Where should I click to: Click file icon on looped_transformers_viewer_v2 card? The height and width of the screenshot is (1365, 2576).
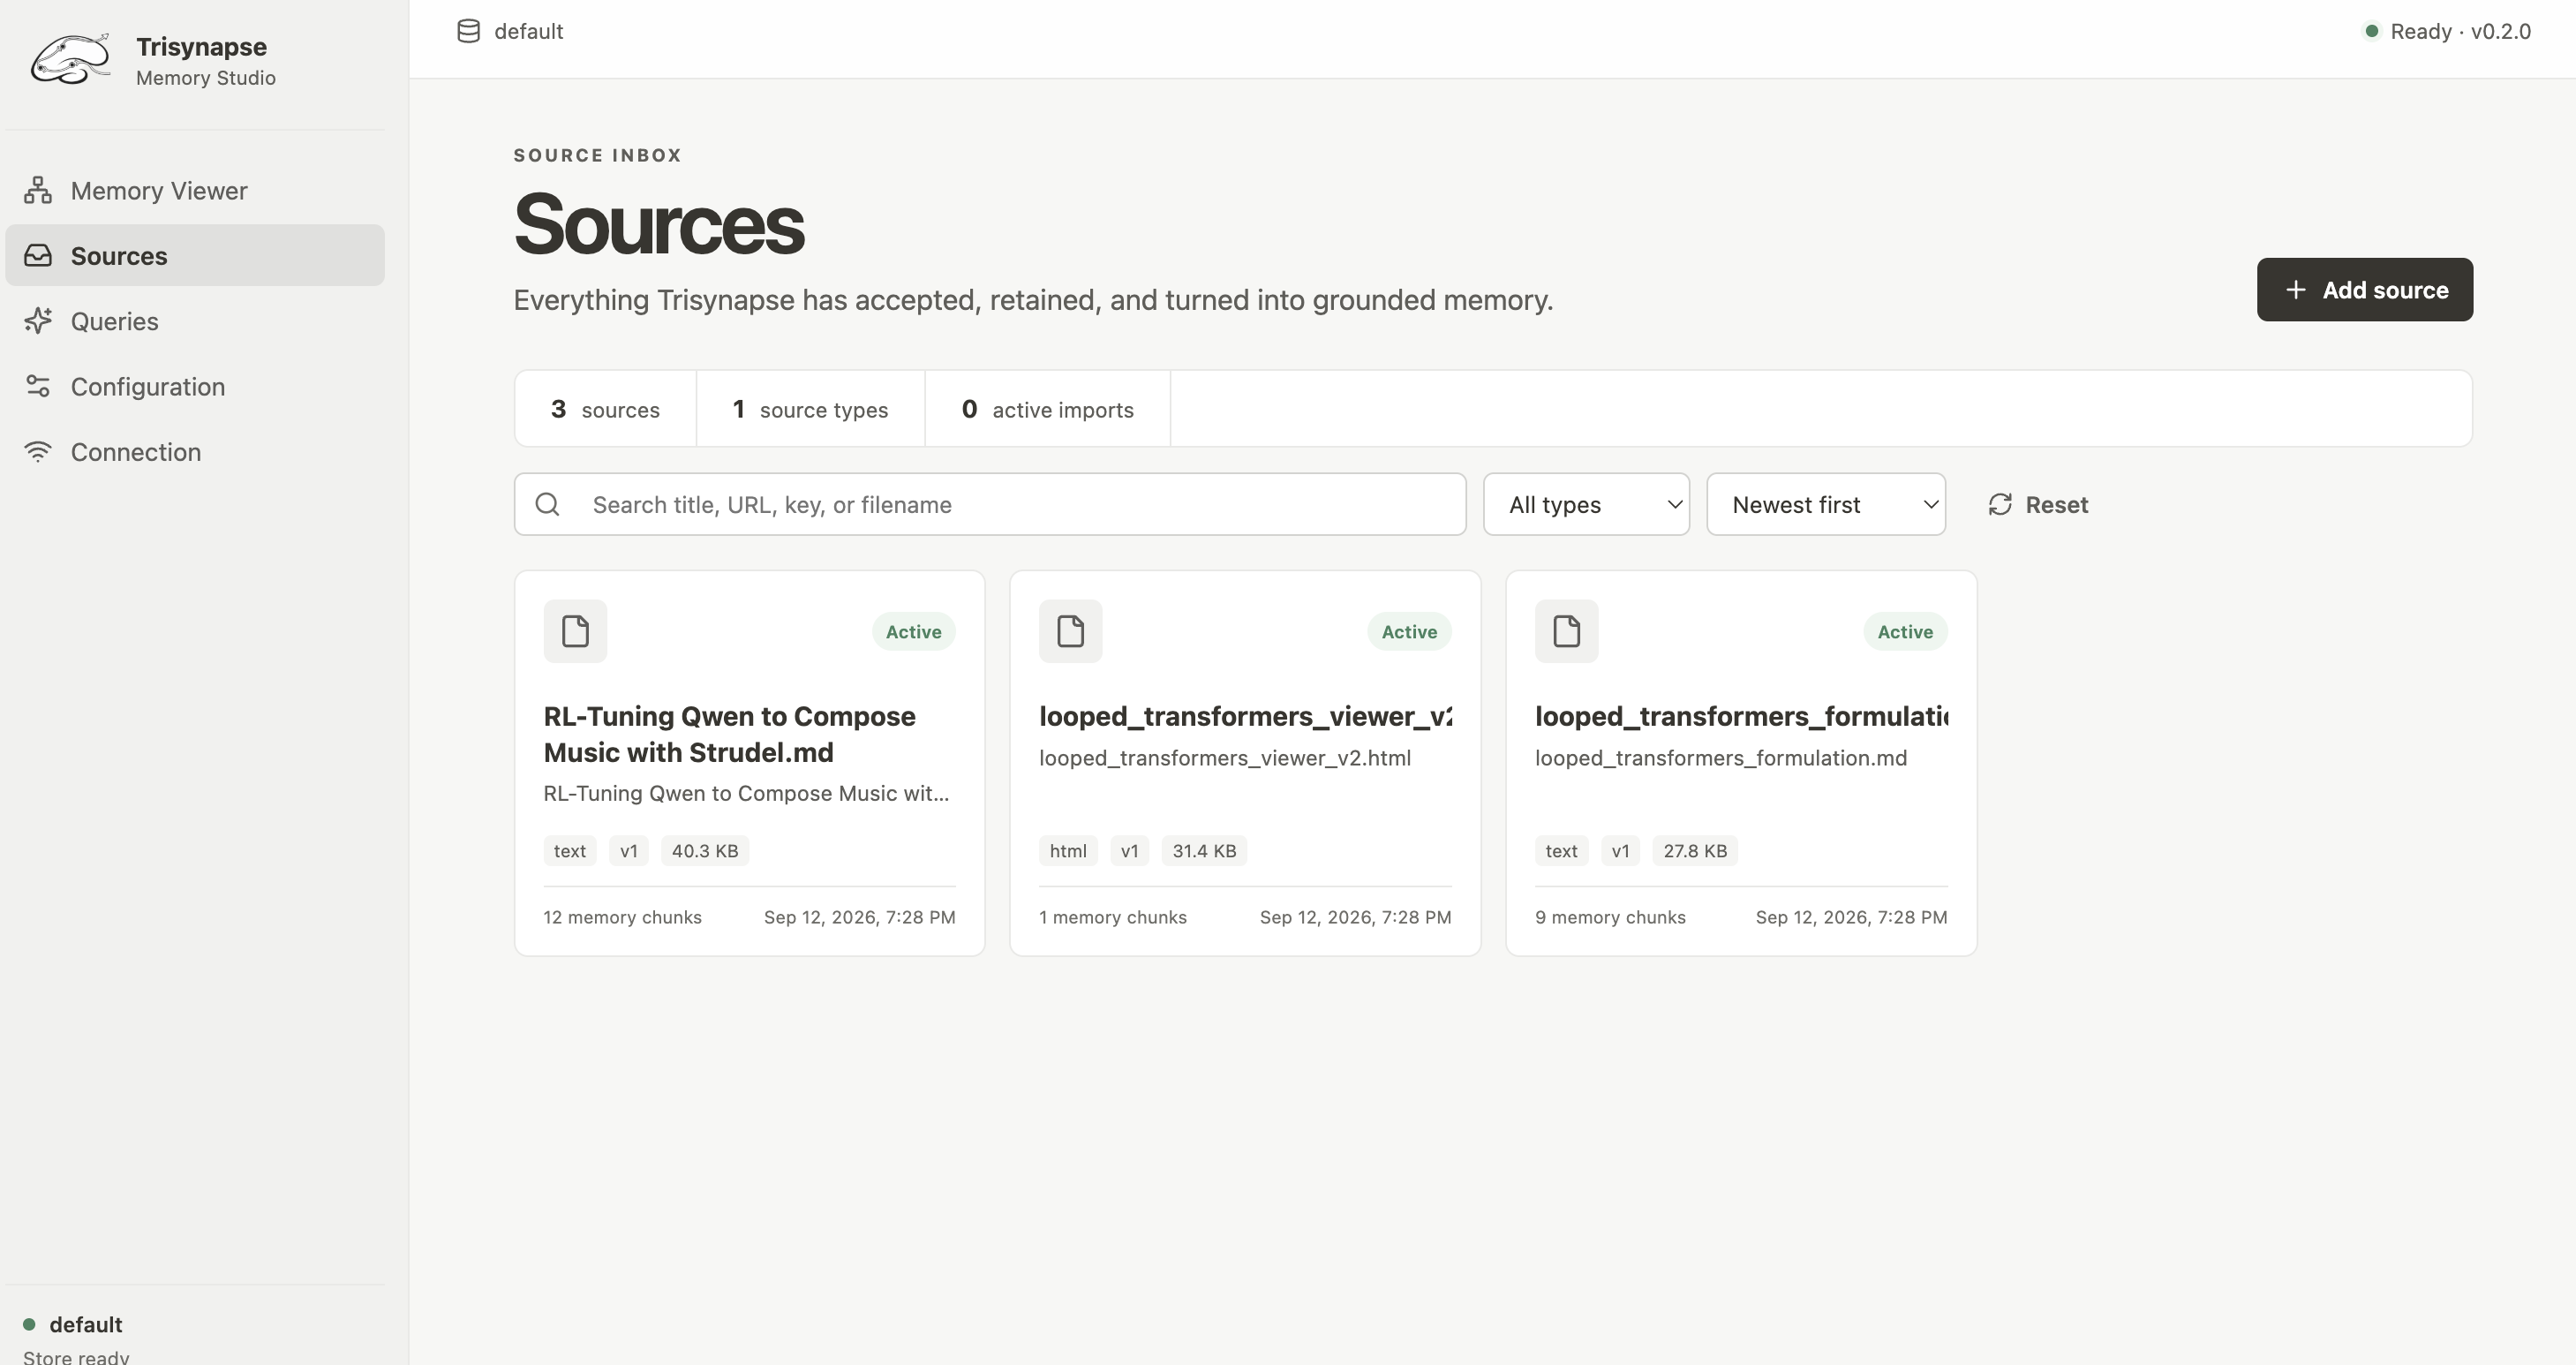pos(1070,631)
